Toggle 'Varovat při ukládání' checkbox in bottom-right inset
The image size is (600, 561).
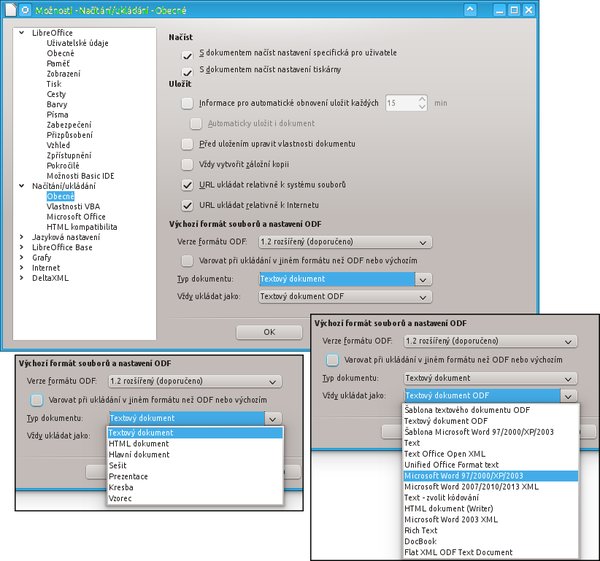click(x=332, y=360)
